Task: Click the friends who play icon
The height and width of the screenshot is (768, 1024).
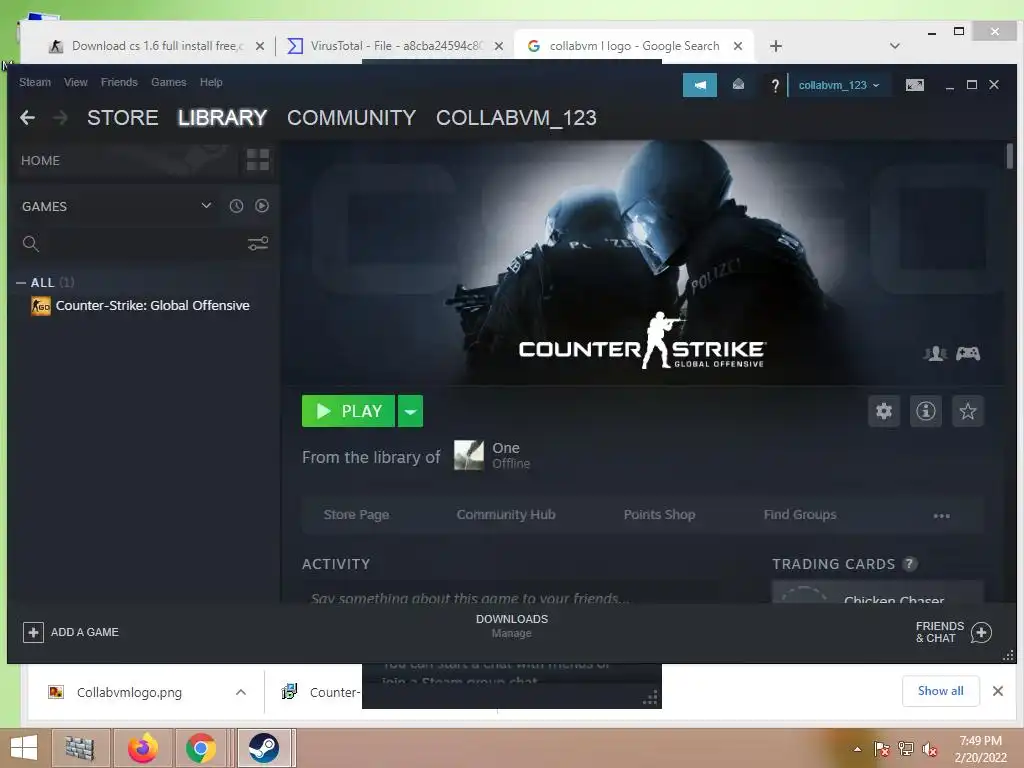Action: click(x=935, y=353)
